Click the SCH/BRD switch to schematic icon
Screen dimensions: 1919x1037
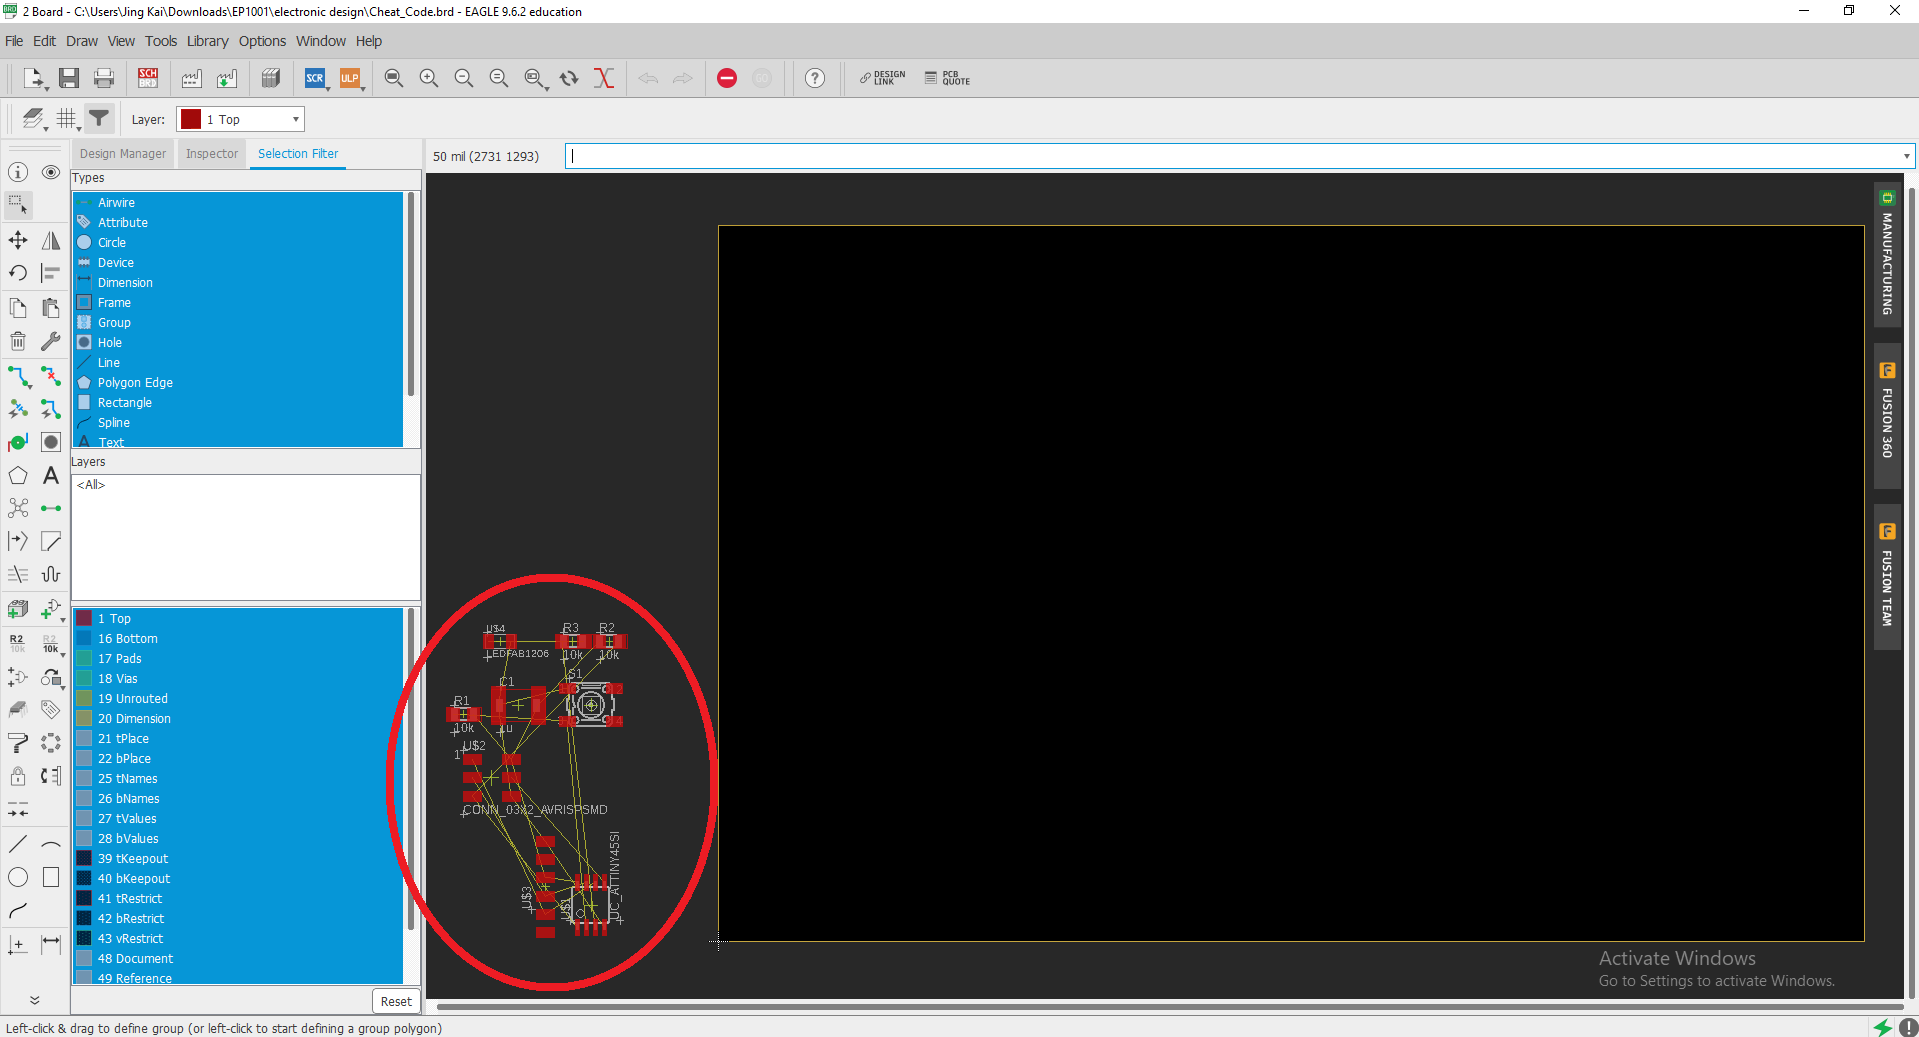pyautogui.click(x=148, y=78)
